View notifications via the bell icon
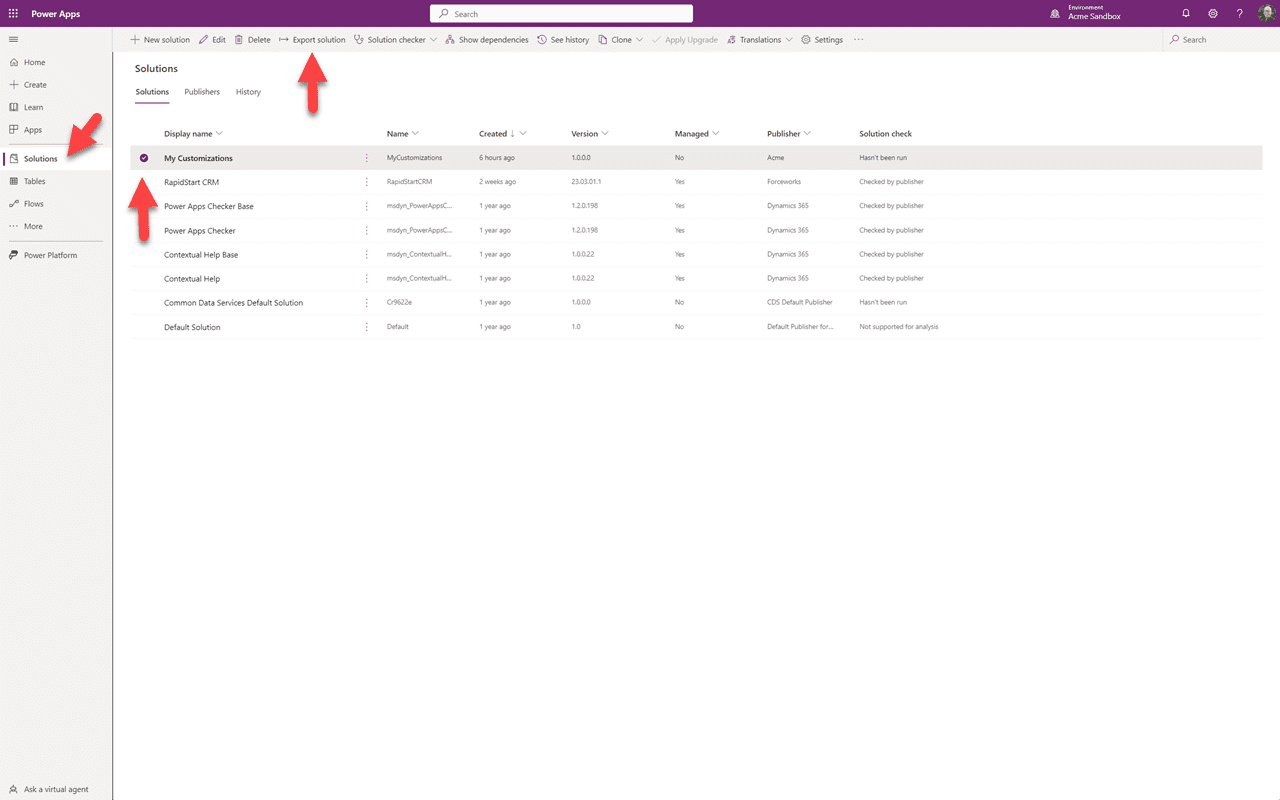The height and width of the screenshot is (800, 1280). click(x=1186, y=13)
